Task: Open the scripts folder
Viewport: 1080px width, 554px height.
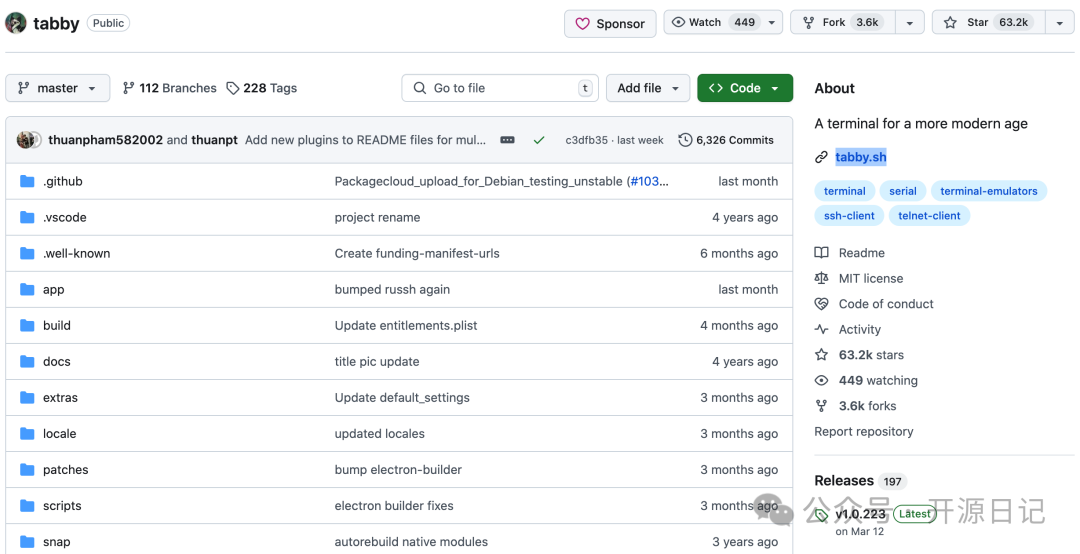Action: tap(62, 506)
